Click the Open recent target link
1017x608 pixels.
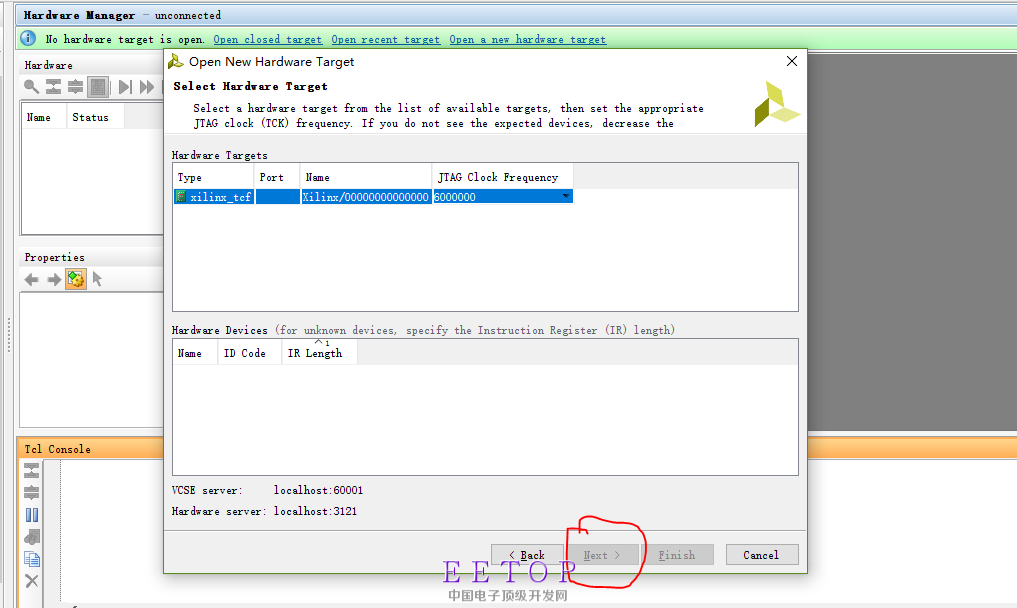[385, 40]
